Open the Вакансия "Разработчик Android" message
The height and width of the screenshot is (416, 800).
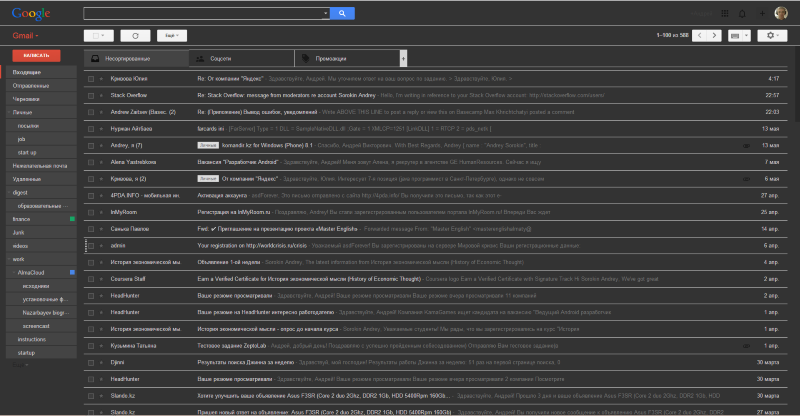tap(238, 162)
